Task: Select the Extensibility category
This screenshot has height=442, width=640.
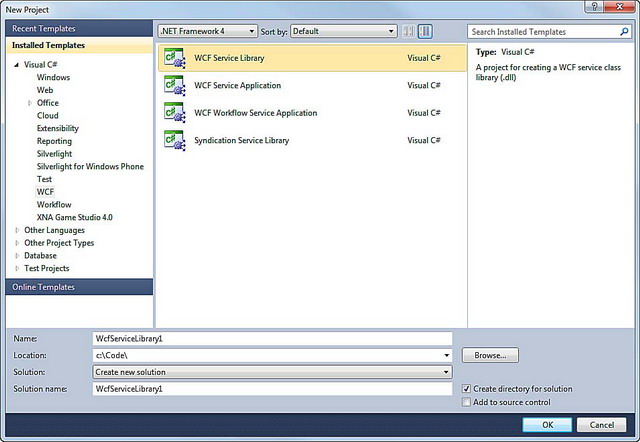Action: coord(58,128)
